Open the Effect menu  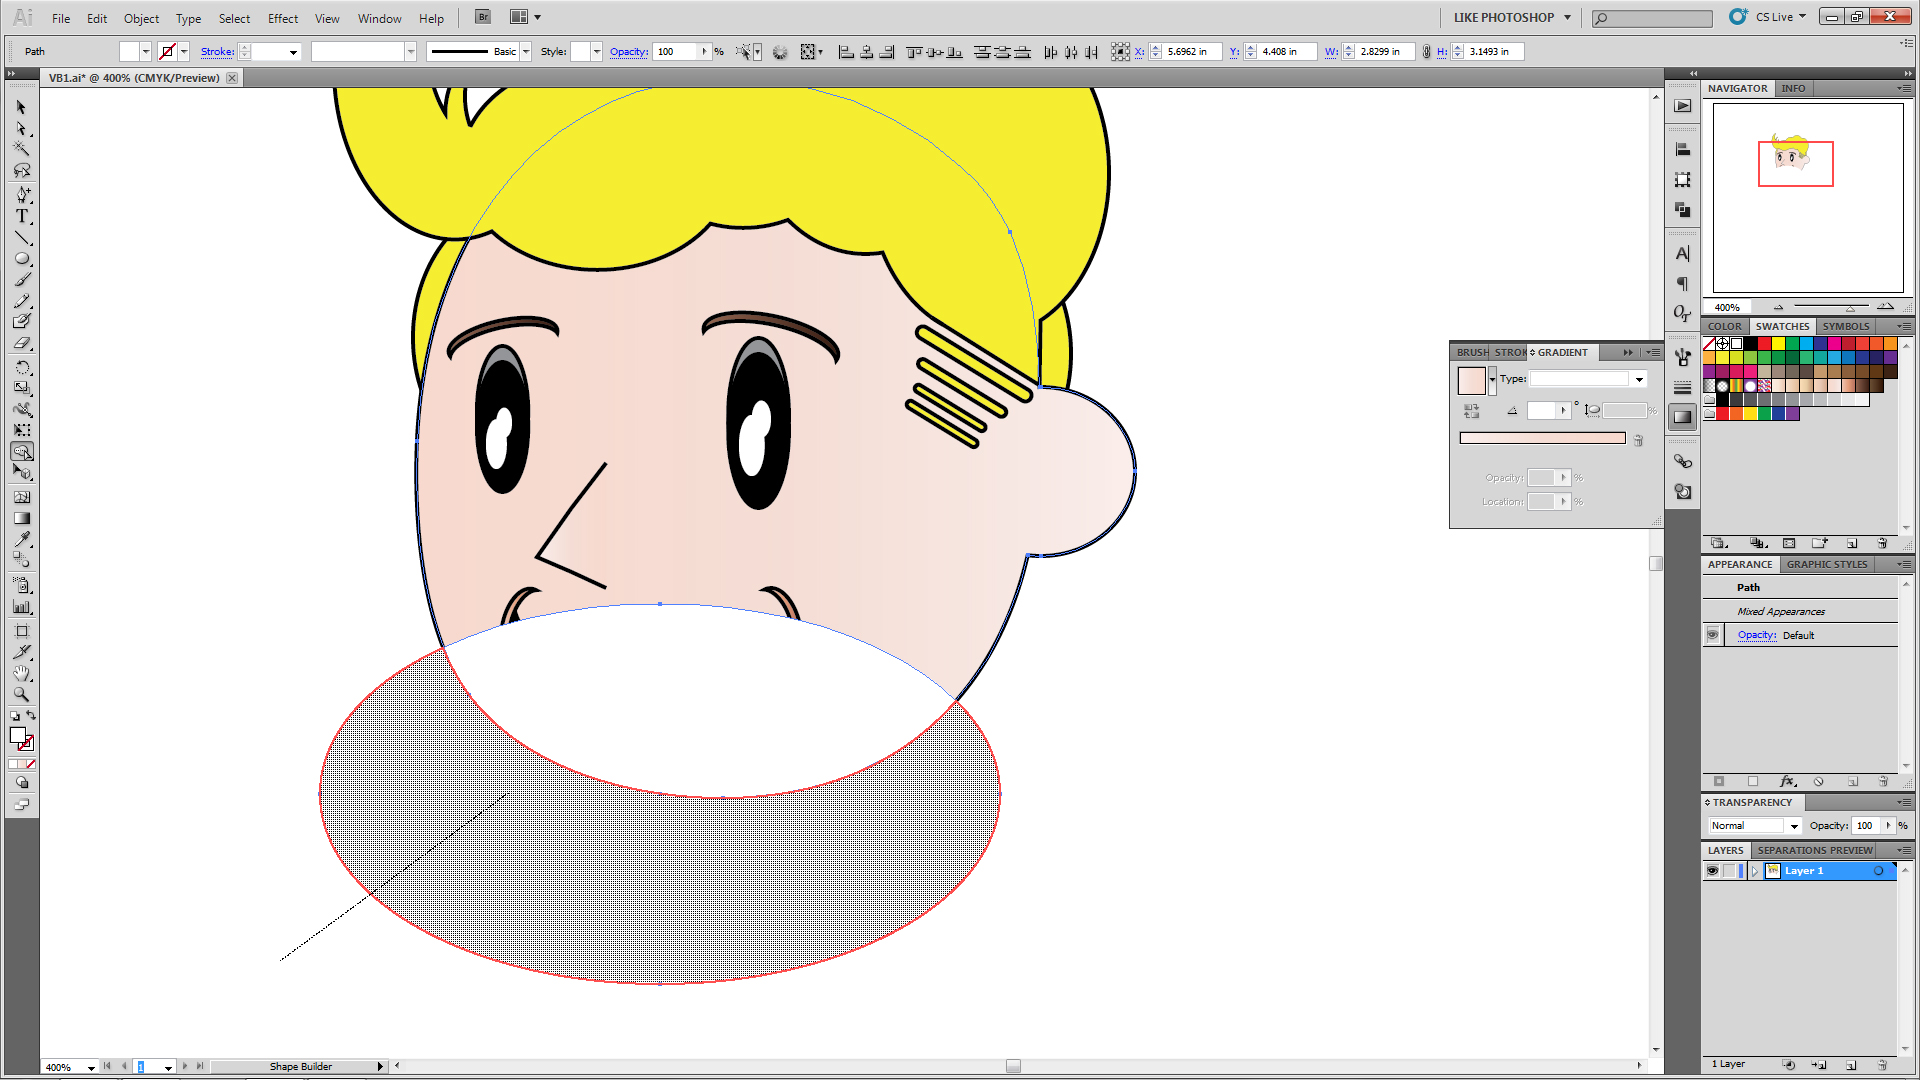tap(282, 18)
